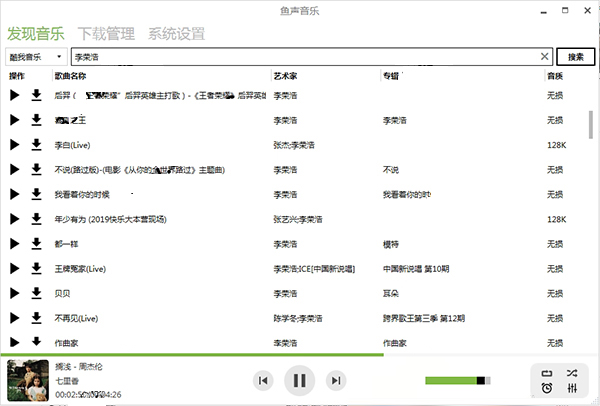Clear the search box text

tap(545, 57)
